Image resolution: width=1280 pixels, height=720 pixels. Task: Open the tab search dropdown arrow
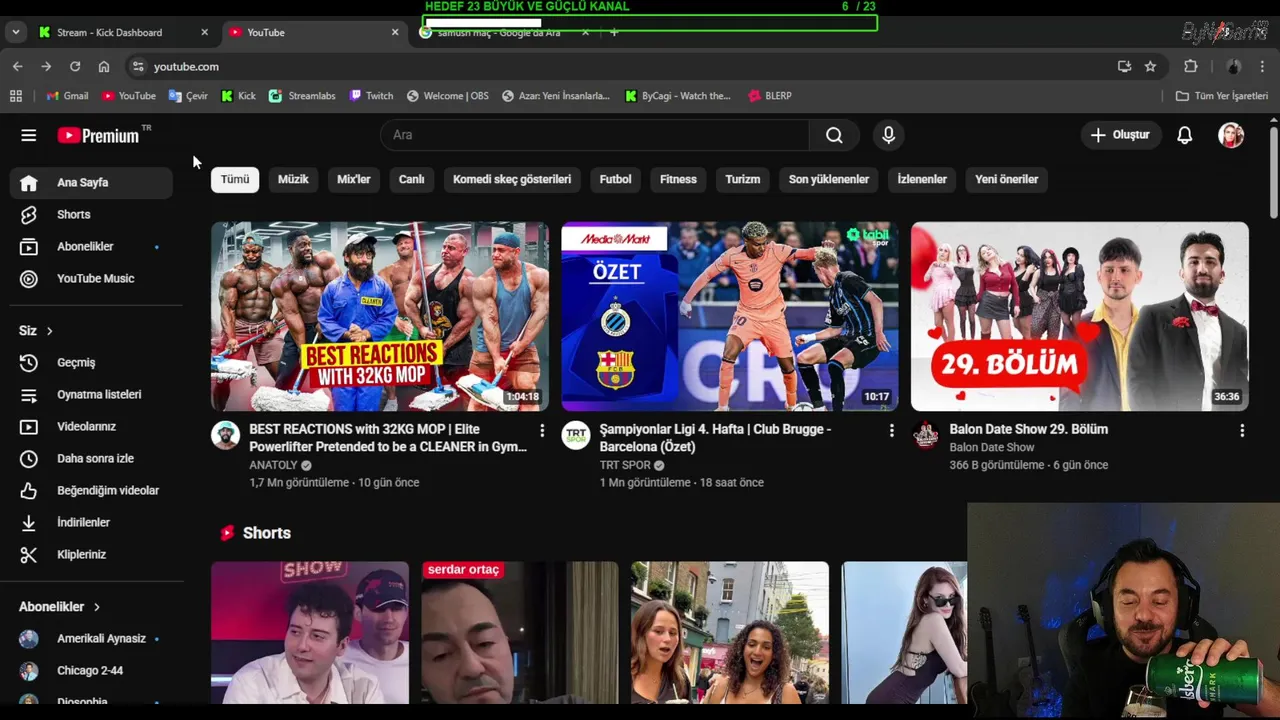15,32
